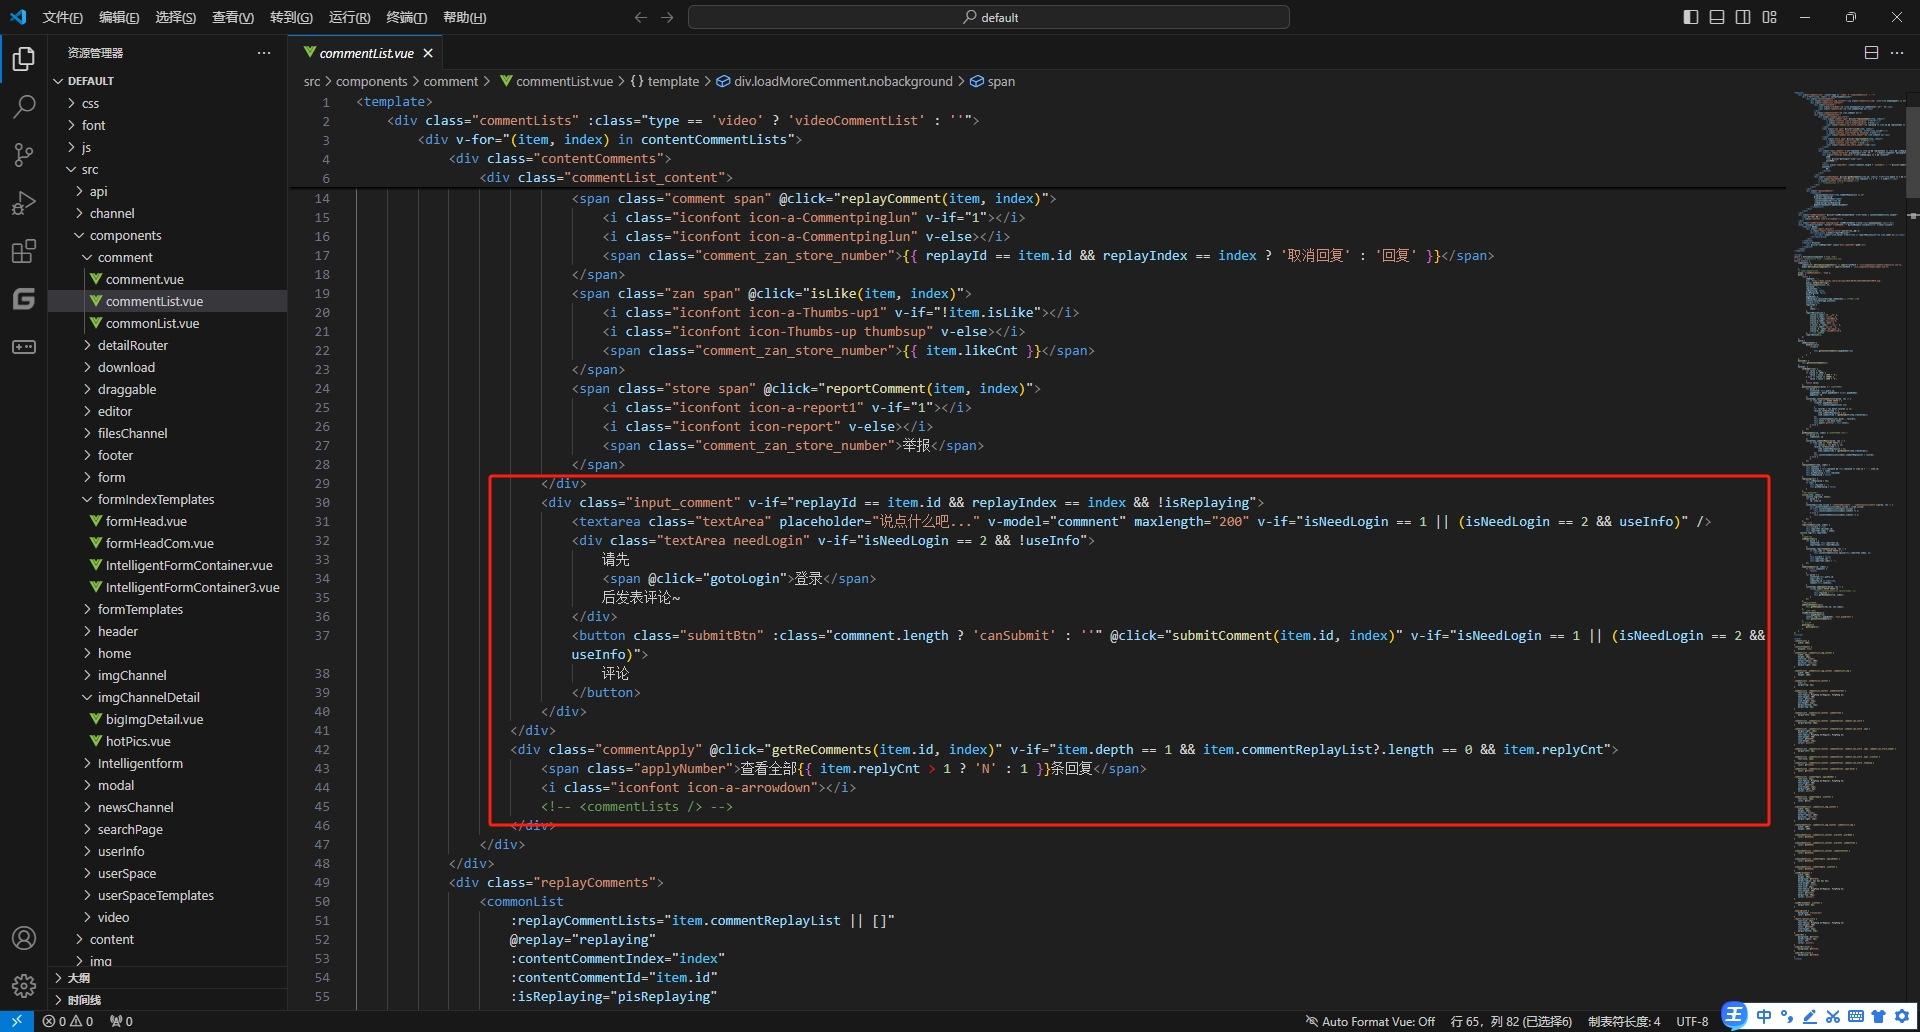Screen dimensions: 1920x1032
Task: Expand the detailRouter folder
Action: click(132, 345)
